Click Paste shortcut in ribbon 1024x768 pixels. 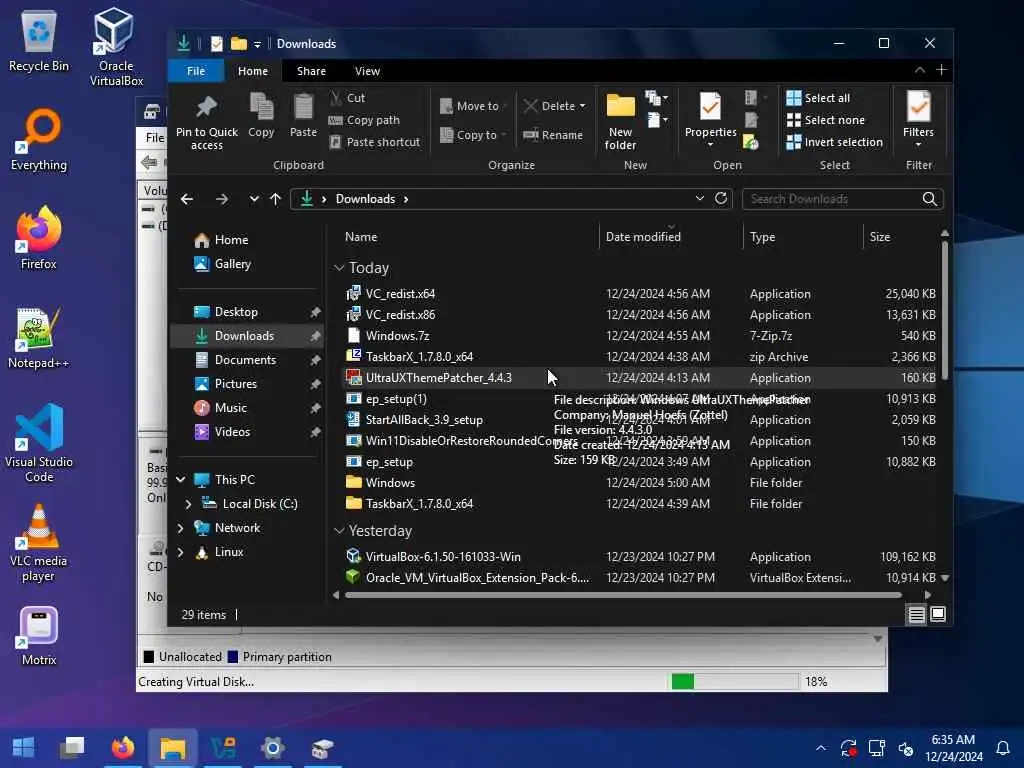click(375, 142)
